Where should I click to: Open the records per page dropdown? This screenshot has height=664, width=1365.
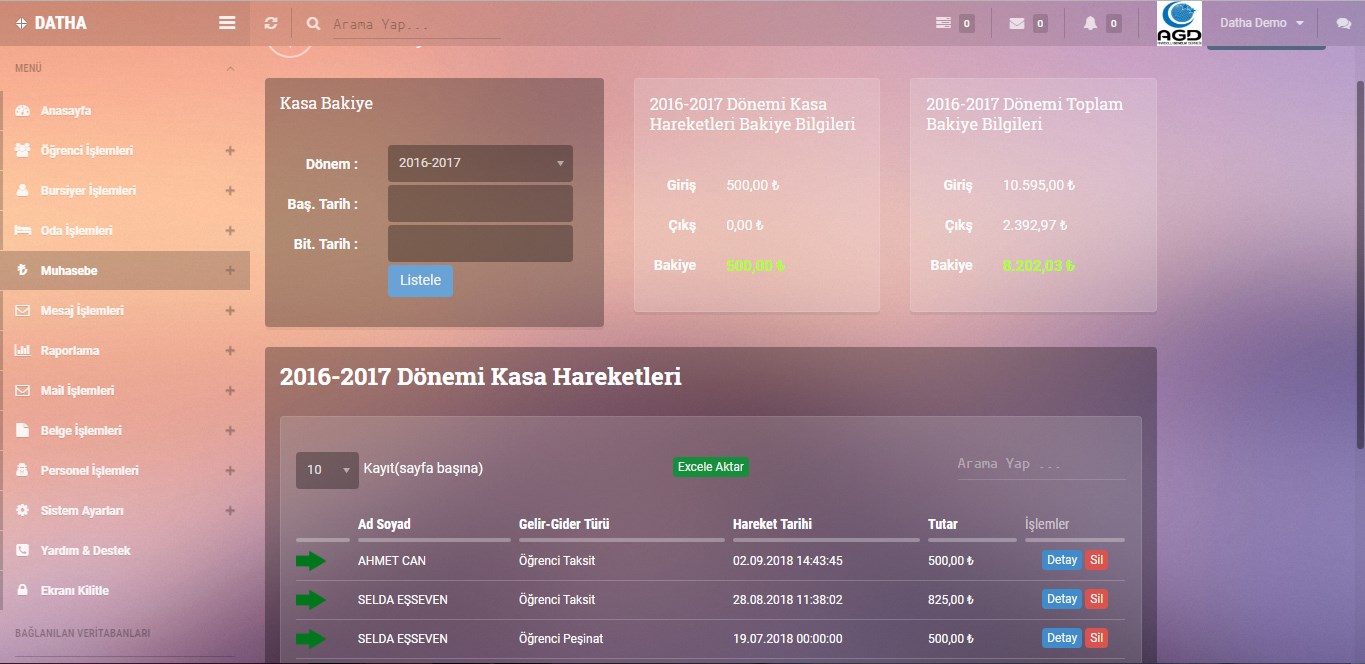[x=327, y=469]
